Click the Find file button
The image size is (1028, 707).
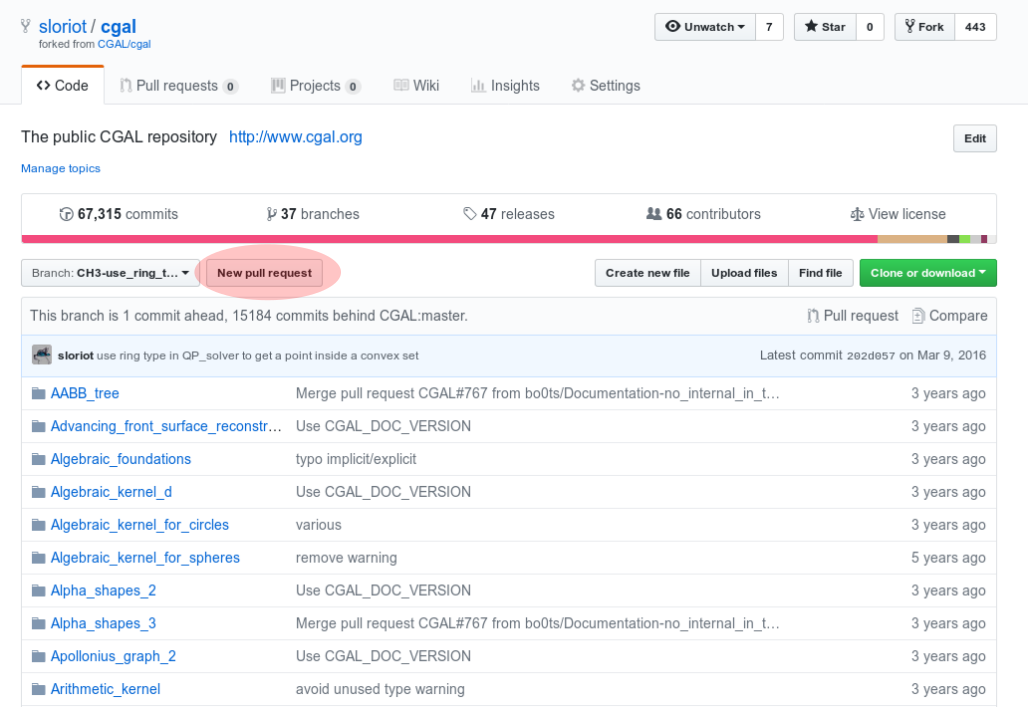820,273
